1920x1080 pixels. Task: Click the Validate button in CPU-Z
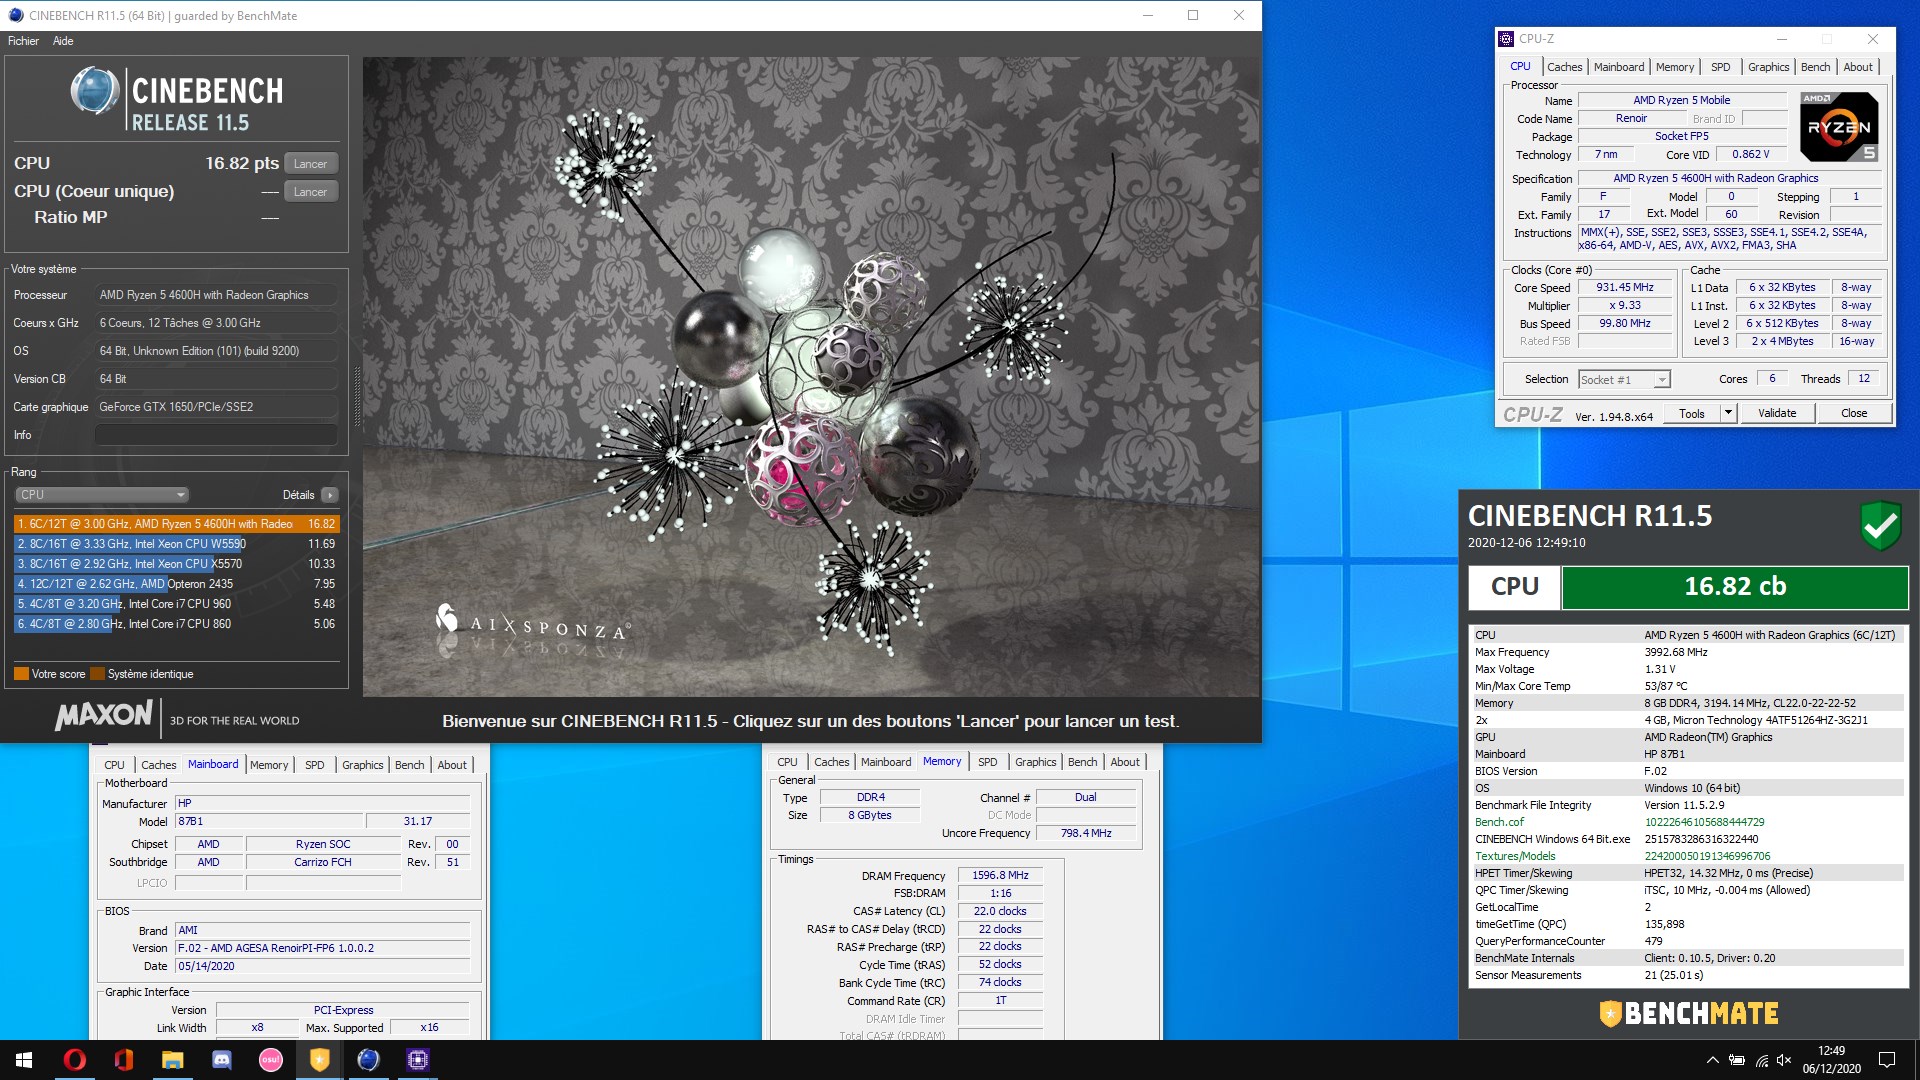tap(1776, 413)
